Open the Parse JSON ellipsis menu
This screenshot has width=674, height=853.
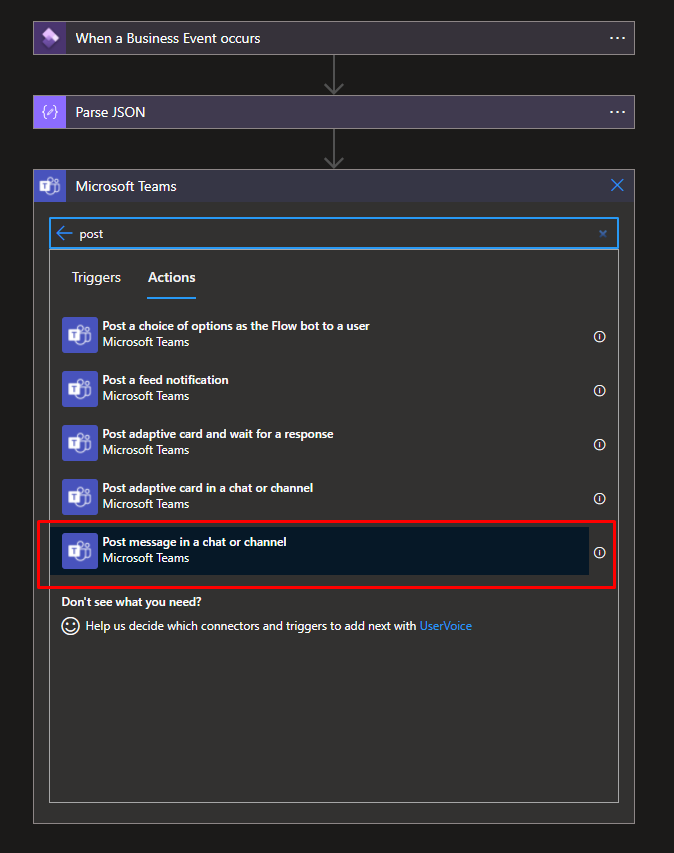pyautogui.click(x=617, y=112)
